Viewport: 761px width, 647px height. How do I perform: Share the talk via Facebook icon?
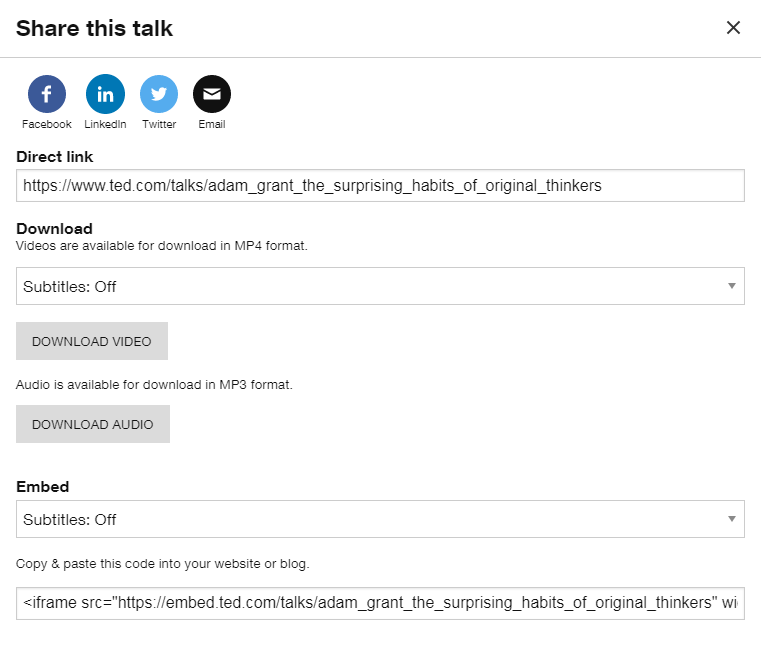pyautogui.click(x=47, y=94)
